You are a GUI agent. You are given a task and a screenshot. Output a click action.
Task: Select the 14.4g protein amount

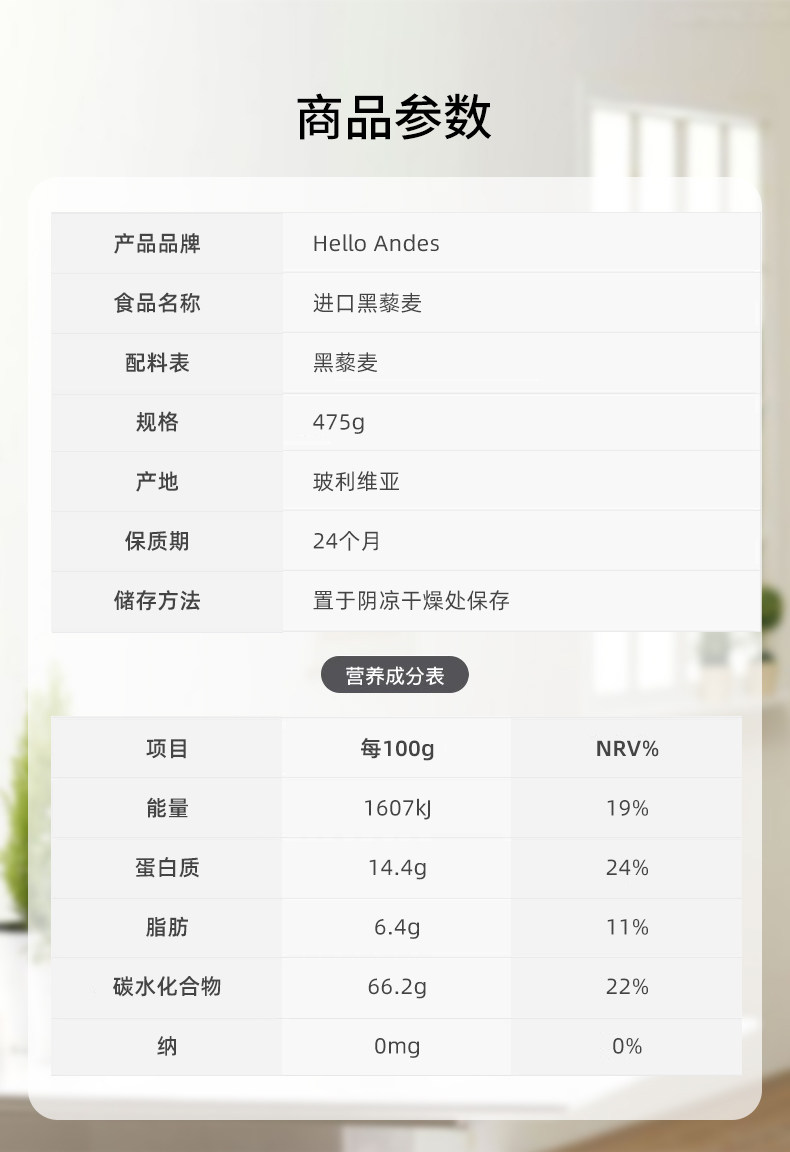pos(397,868)
